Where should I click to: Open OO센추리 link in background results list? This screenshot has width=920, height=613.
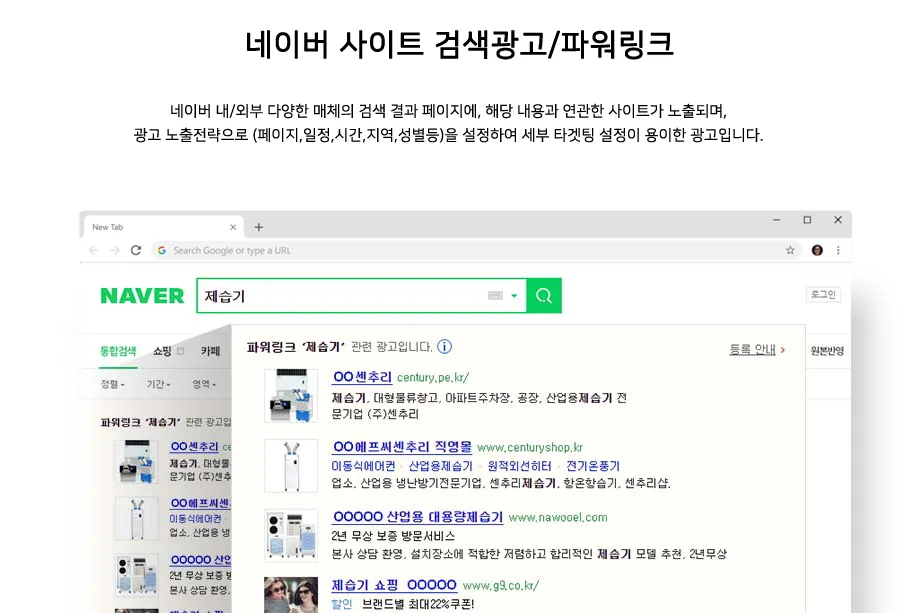(195, 446)
